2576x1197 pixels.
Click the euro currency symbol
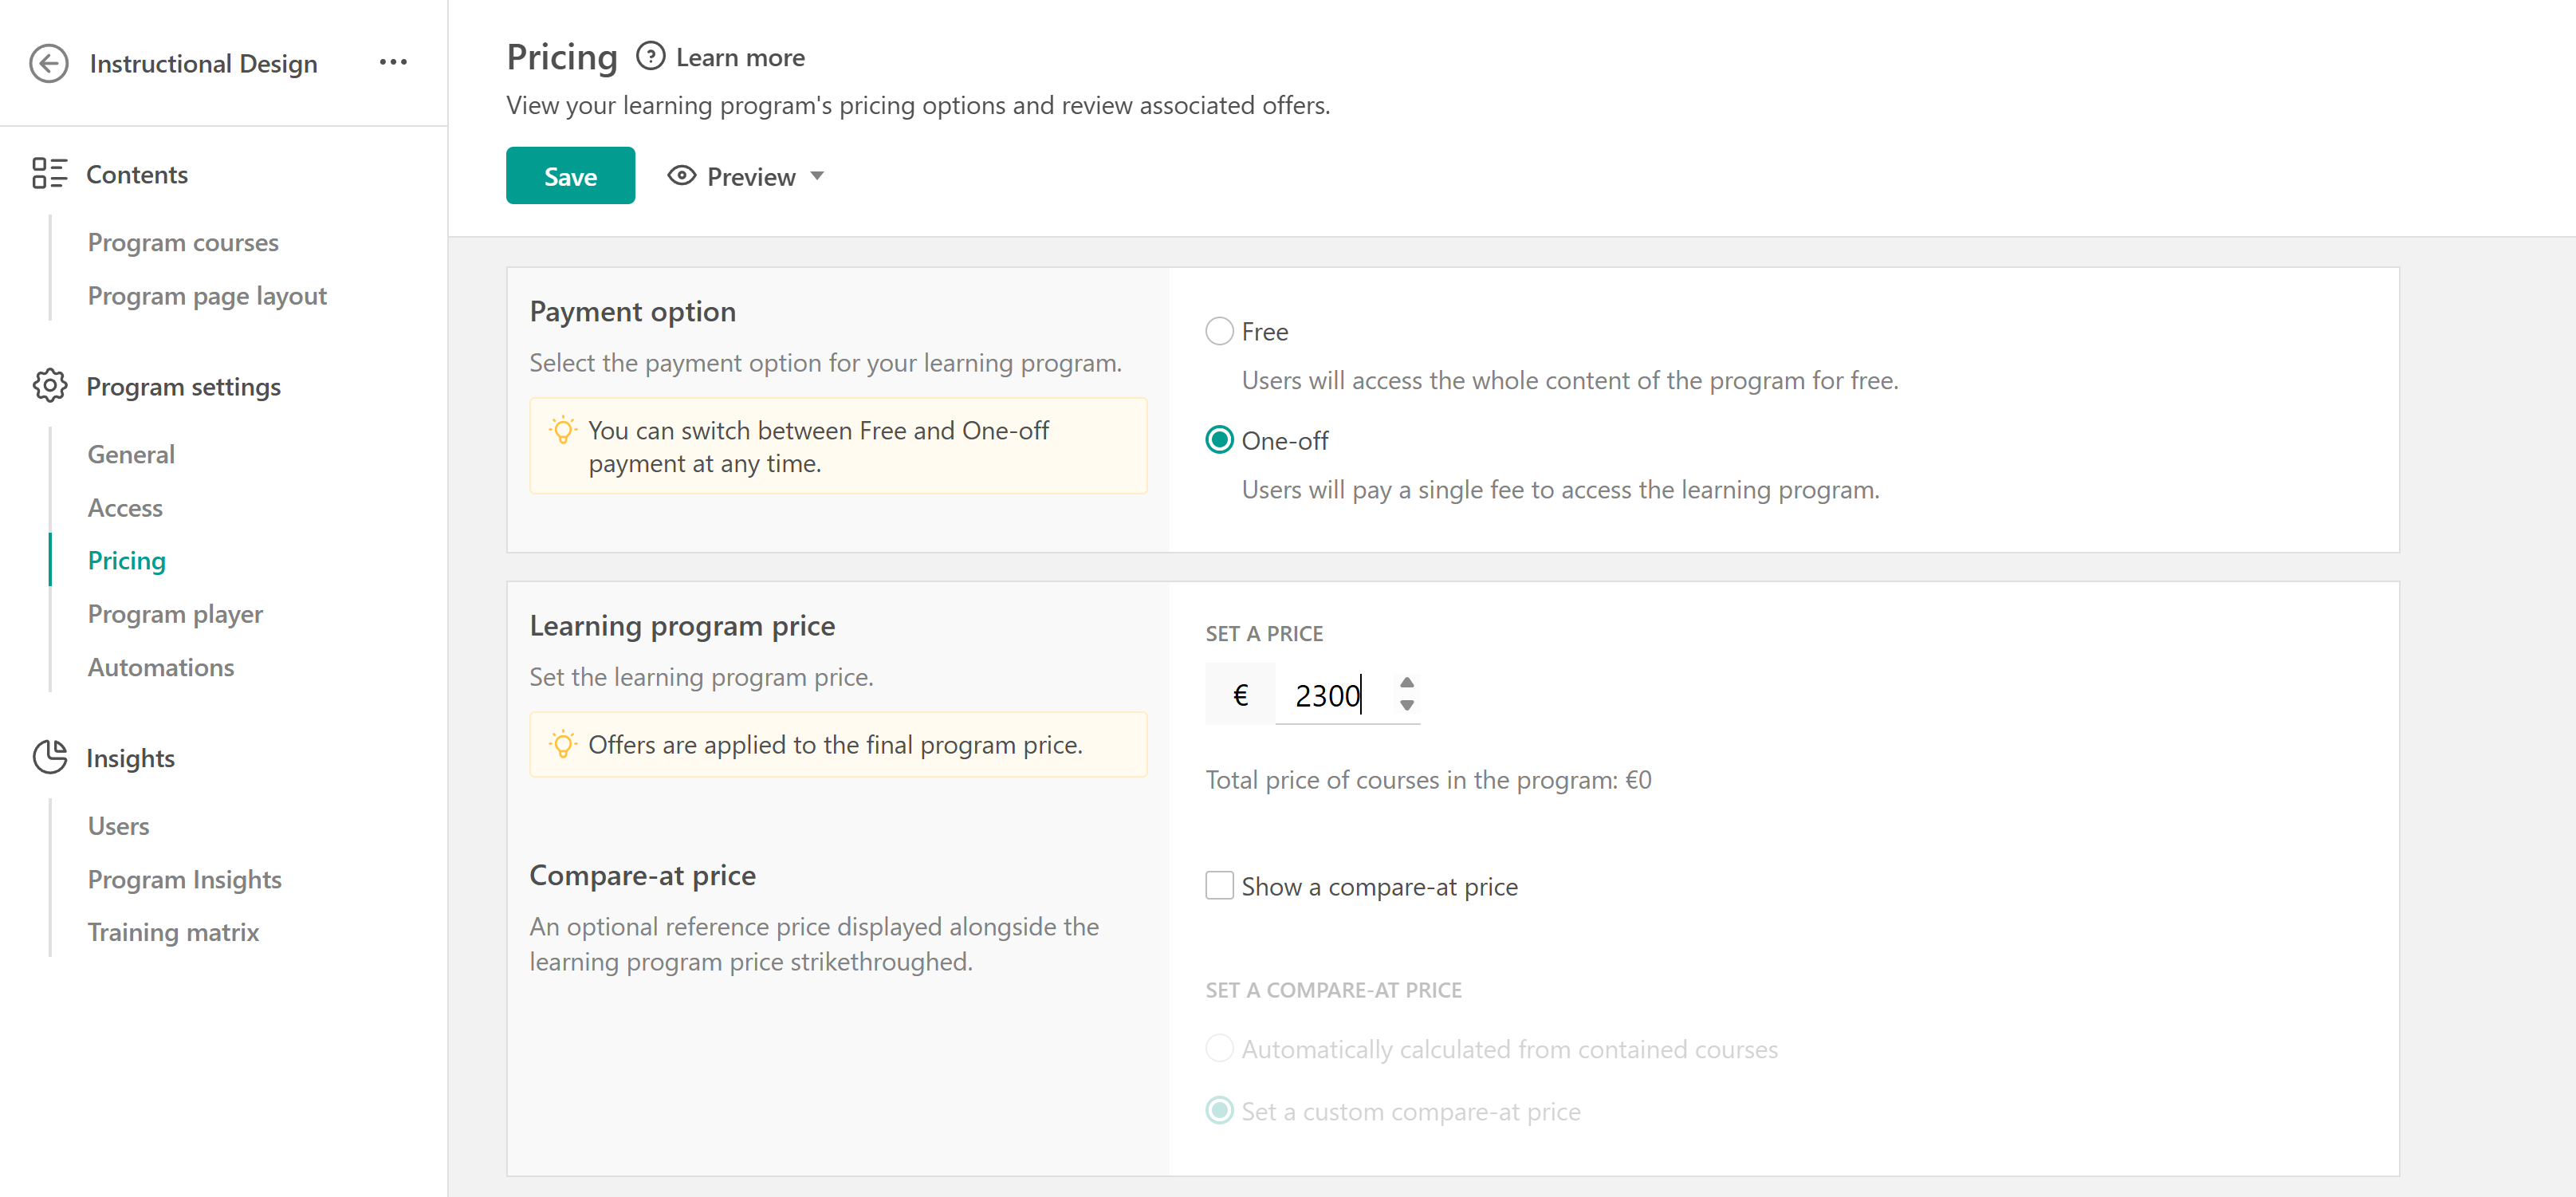[1240, 694]
